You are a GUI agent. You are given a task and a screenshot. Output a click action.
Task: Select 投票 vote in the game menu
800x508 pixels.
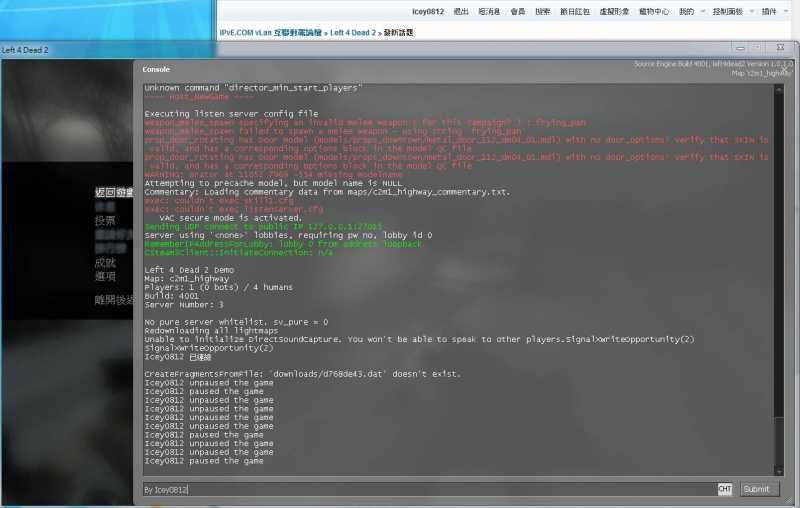[x=105, y=220]
